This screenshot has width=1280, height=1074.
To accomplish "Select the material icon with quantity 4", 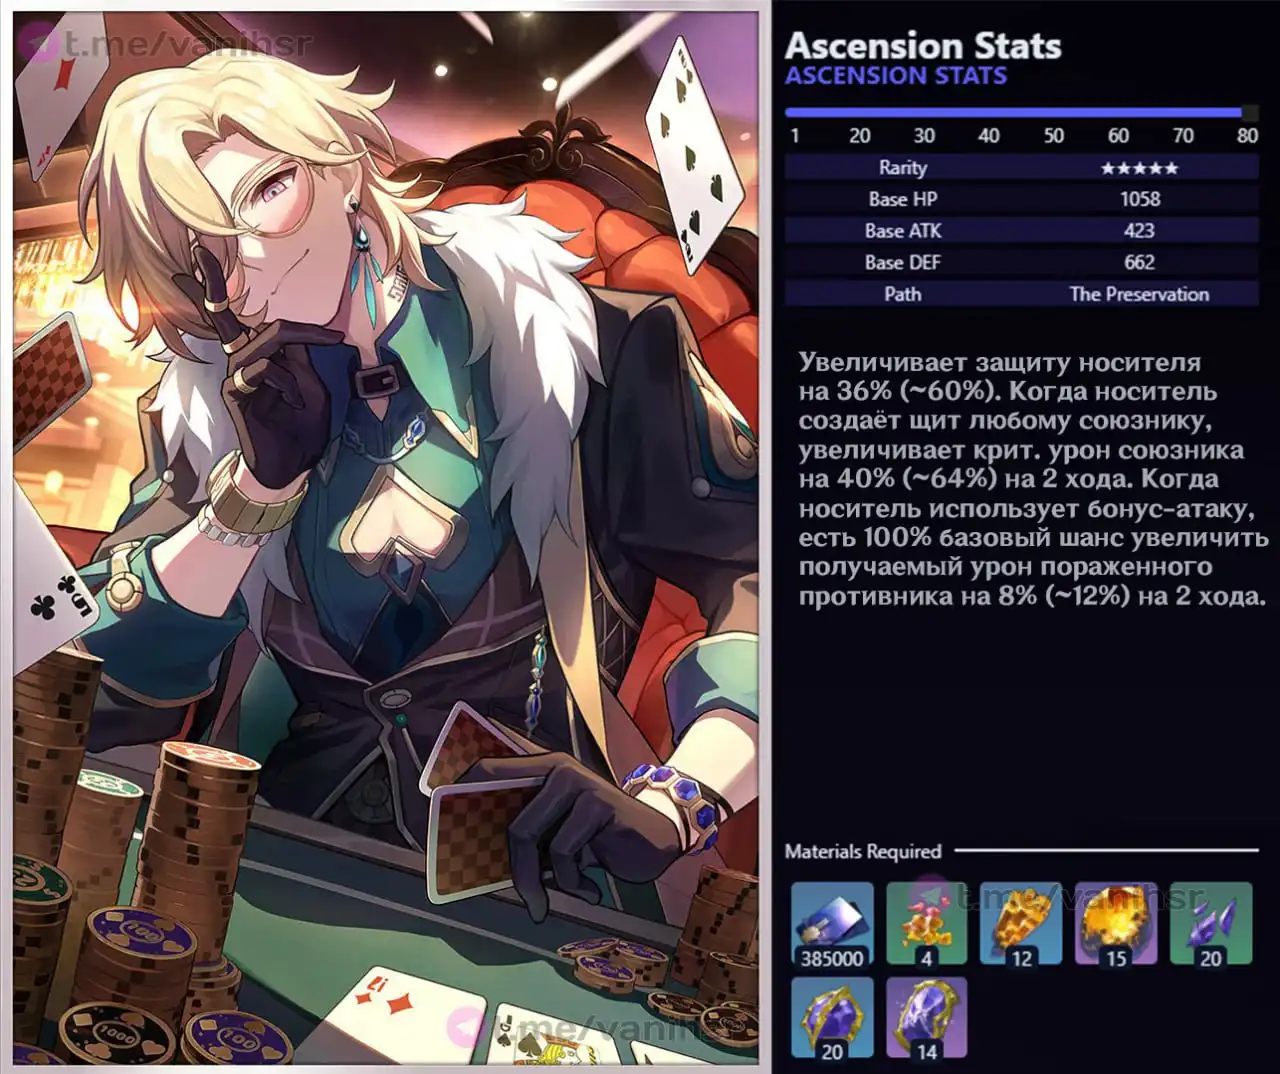I will (x=926, y=924).
